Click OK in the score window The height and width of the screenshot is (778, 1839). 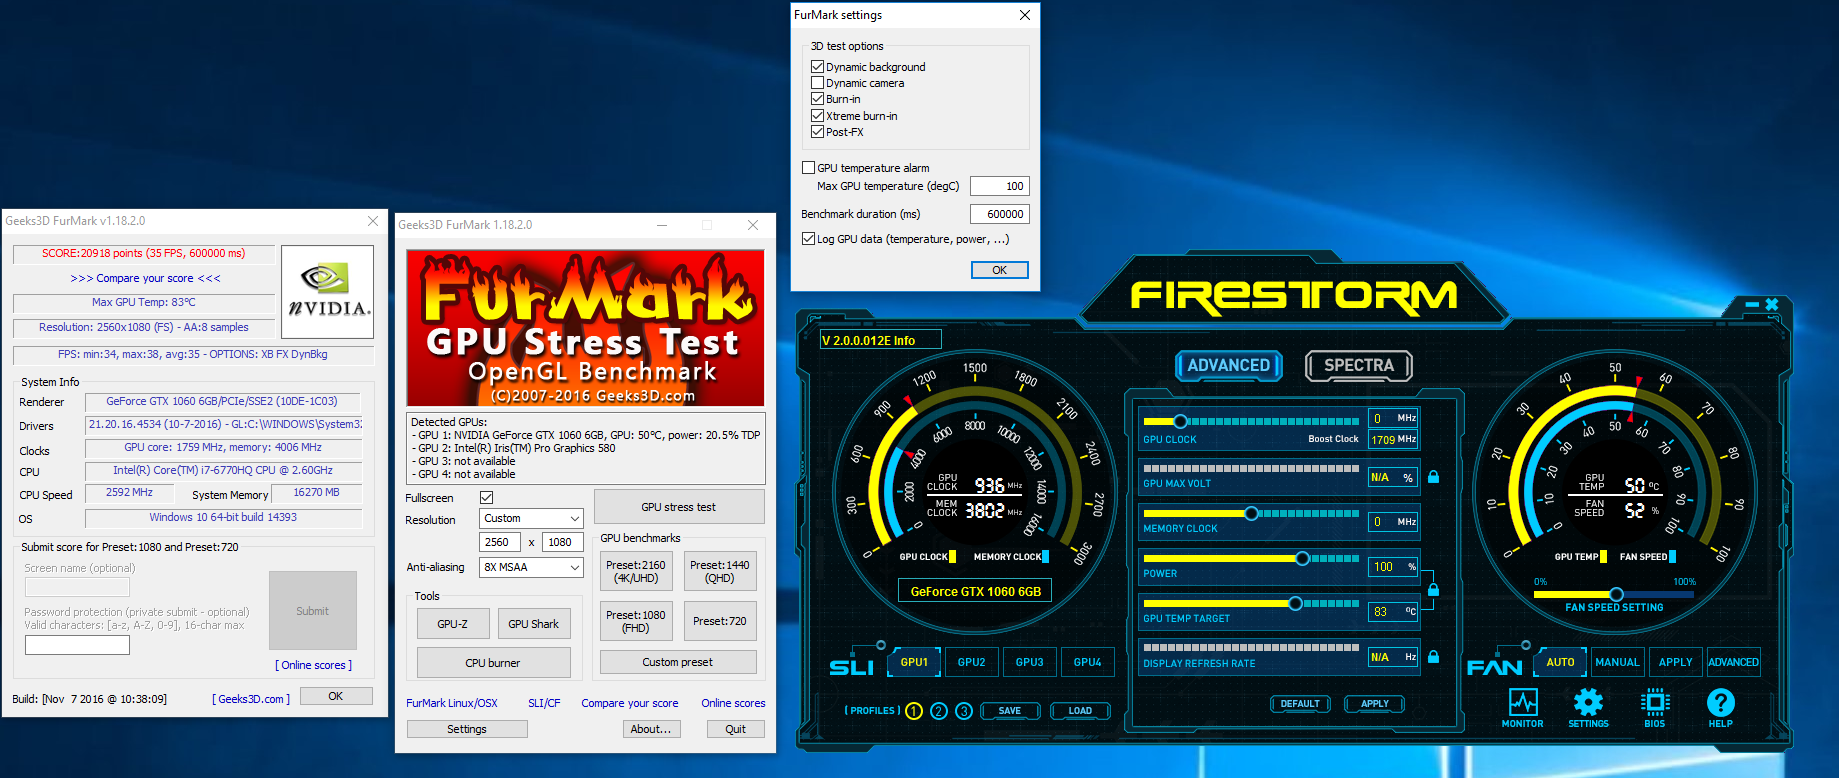coord(336,696)
